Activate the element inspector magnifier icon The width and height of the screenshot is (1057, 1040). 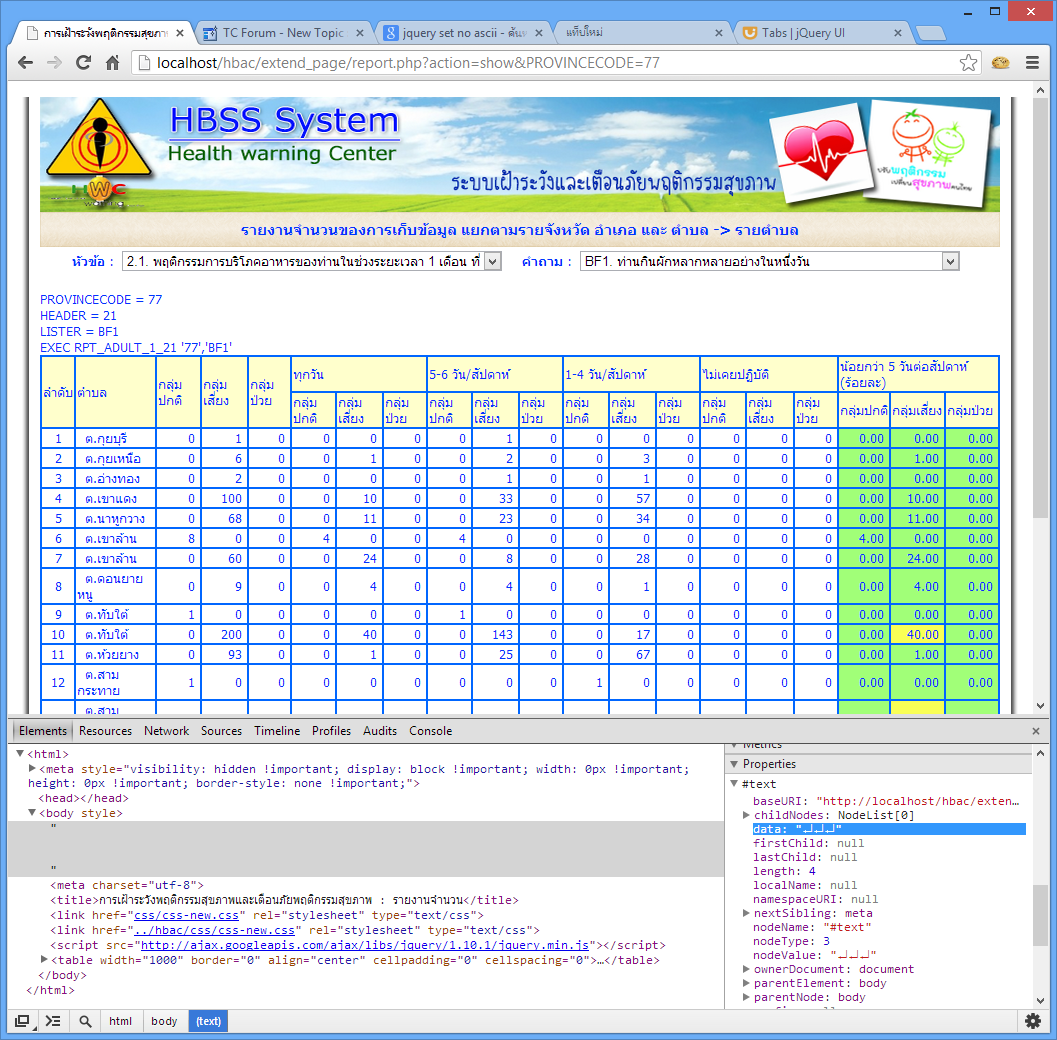(85, 1021)
